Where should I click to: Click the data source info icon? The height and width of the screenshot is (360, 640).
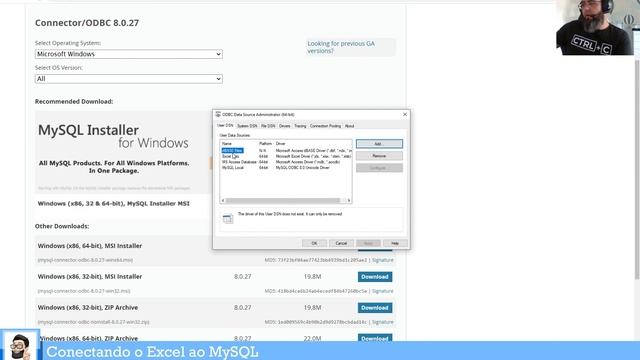click(x=228, y=219)
